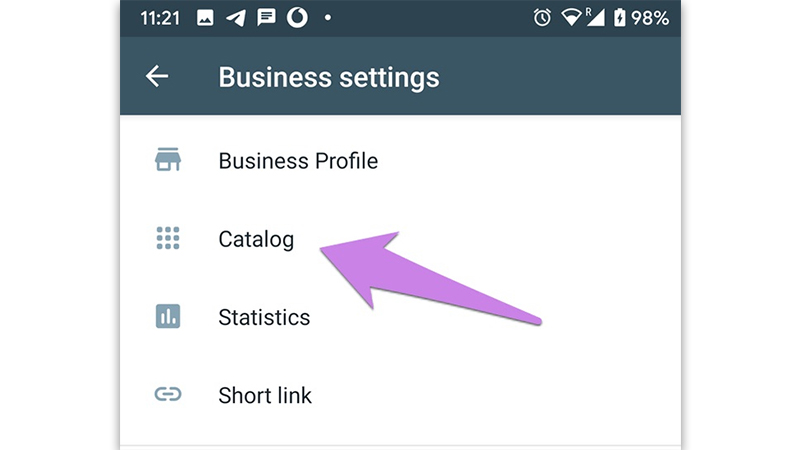Tap the image notification icon in status bar
This screenshot has width=800, height=450.
click(x=206, y=18)
